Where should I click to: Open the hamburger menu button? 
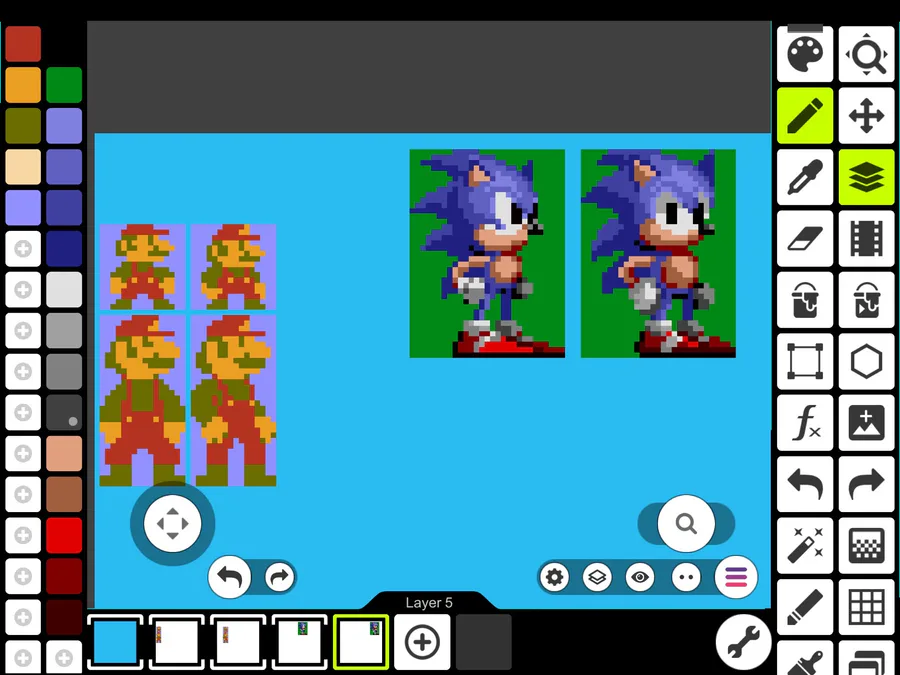[x=736, y=577]
